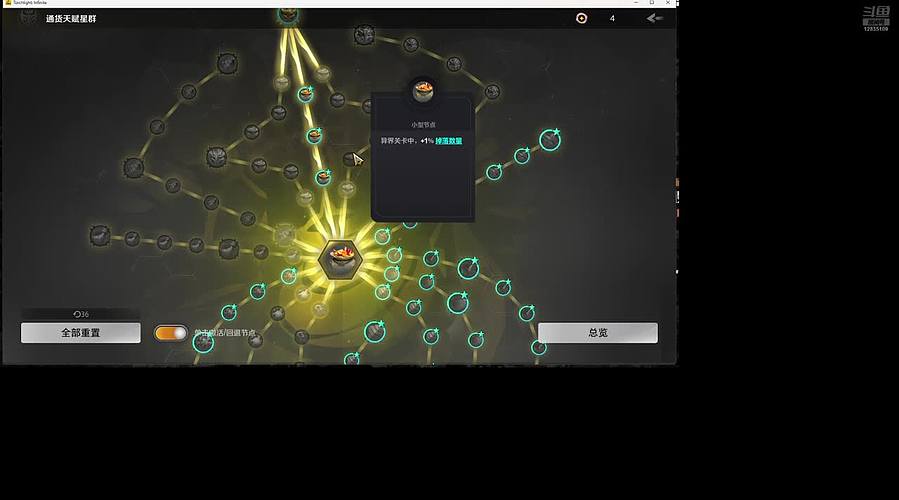Select the large dim node at far left
Image resolution: width=899 pixels, height=500 pixels.
click(x=99, y=235)
